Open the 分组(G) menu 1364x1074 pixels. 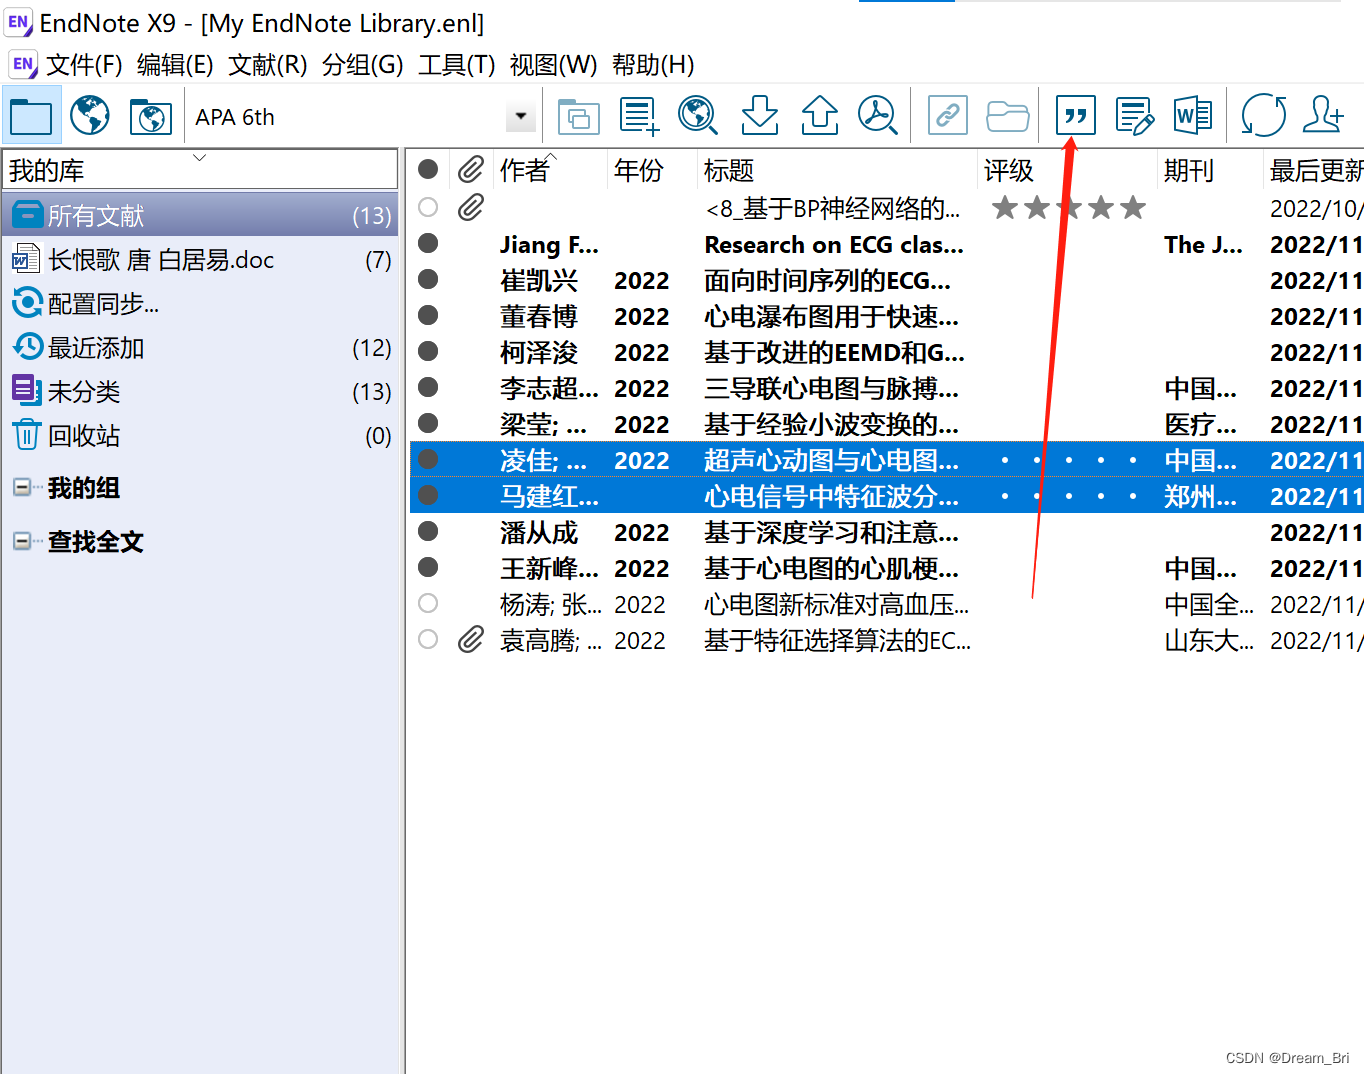click(x=362, y=65)
